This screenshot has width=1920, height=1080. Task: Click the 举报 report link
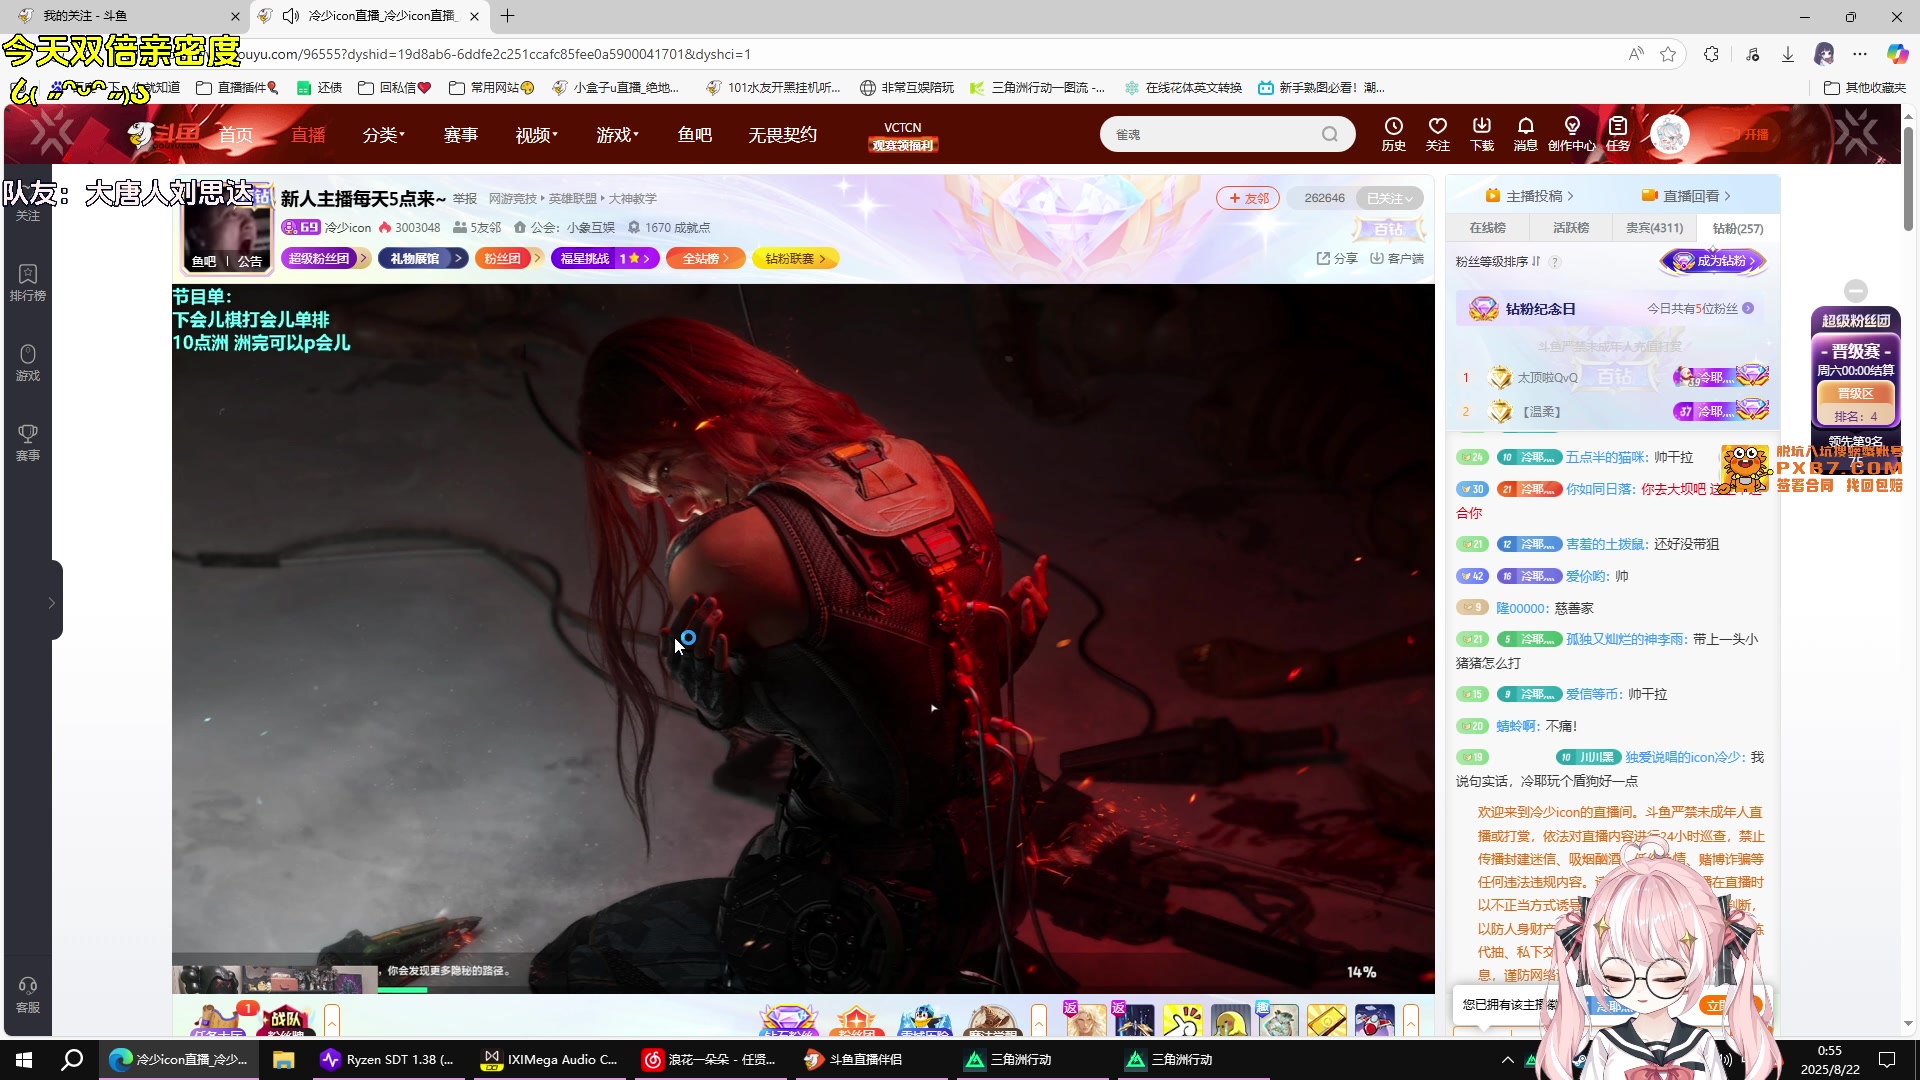(465, 199)
